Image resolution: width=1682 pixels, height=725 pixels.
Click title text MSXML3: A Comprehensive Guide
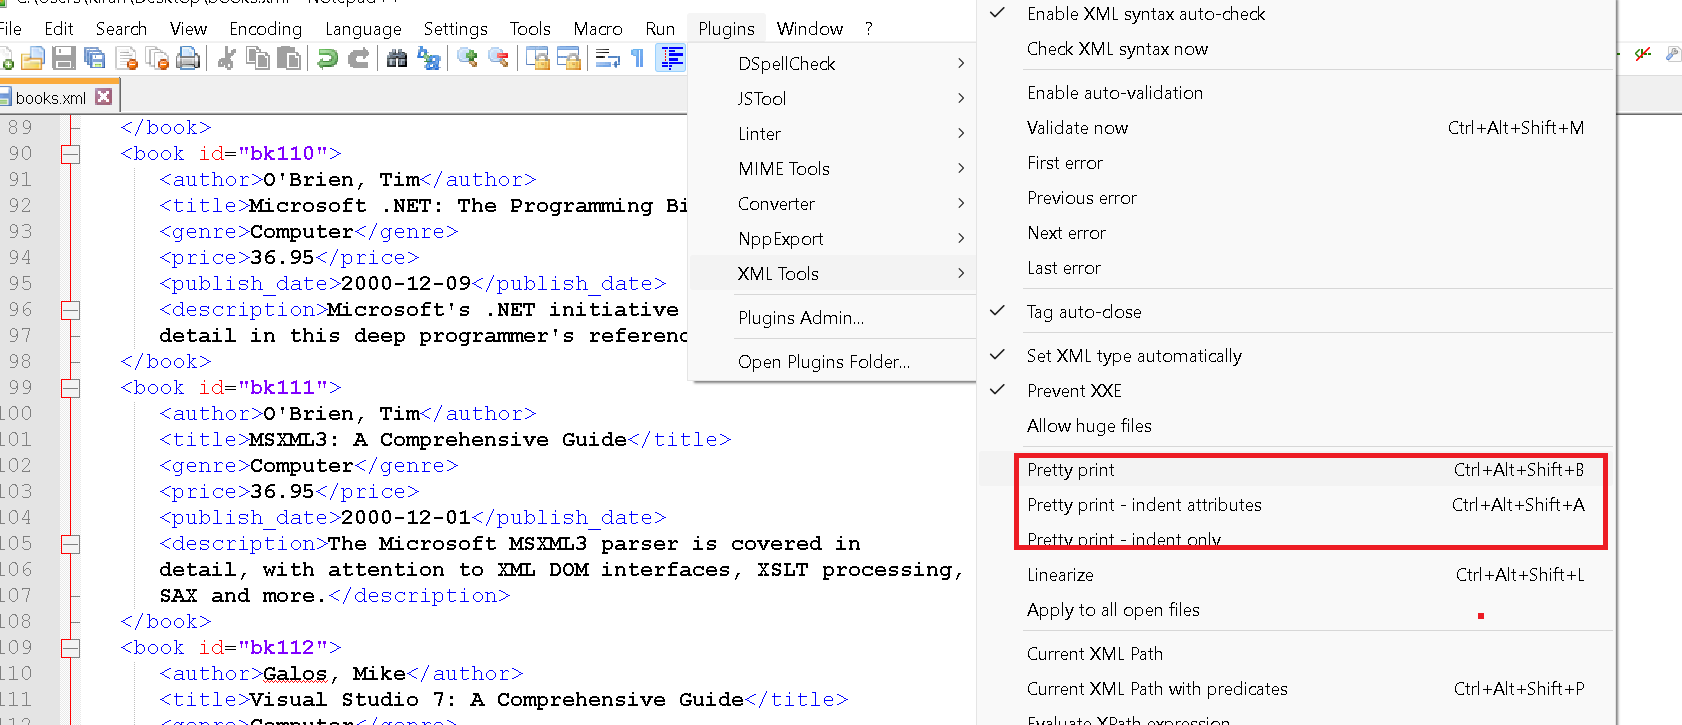point(438,440)
